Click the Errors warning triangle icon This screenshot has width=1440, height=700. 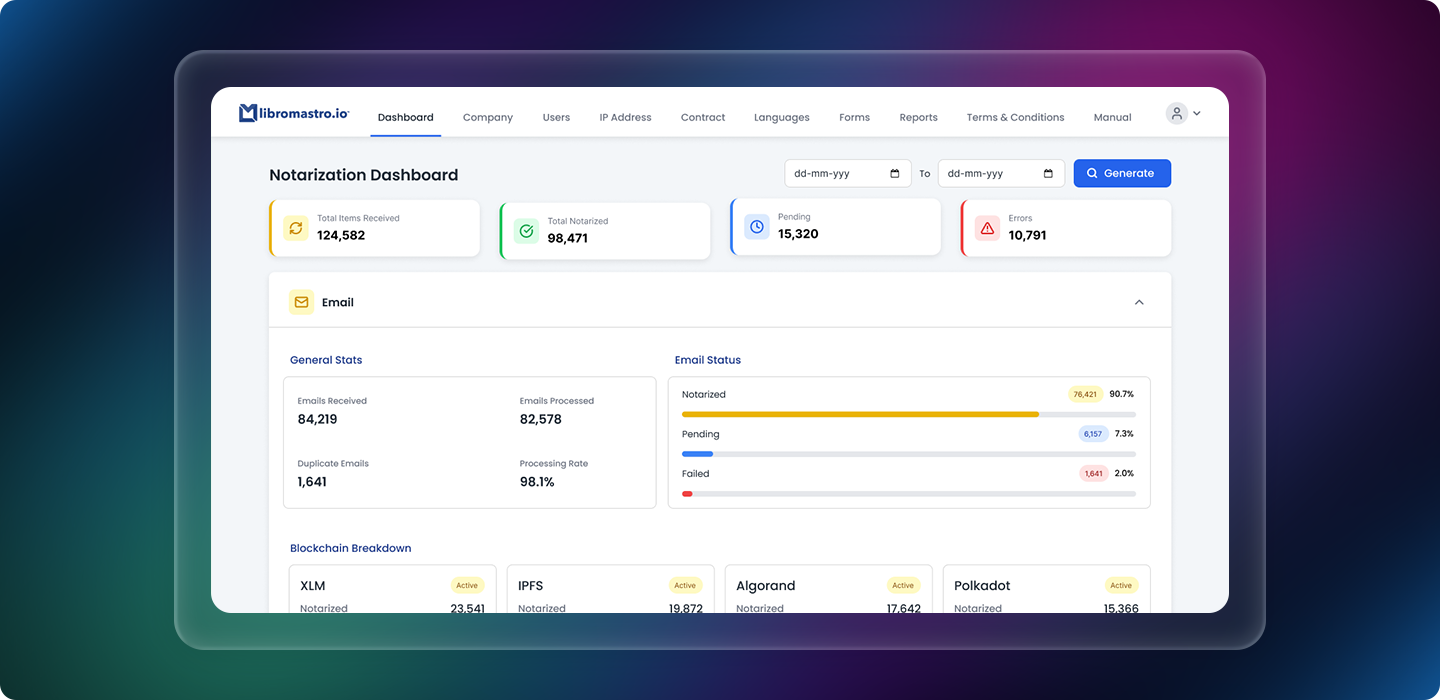tap(987, 228)
